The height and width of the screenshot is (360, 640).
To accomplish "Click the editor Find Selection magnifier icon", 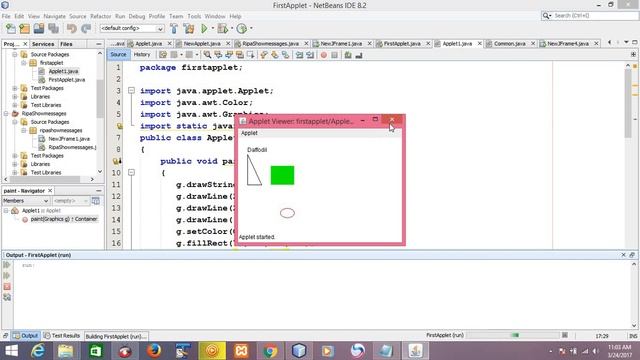I will click(207, 55).
